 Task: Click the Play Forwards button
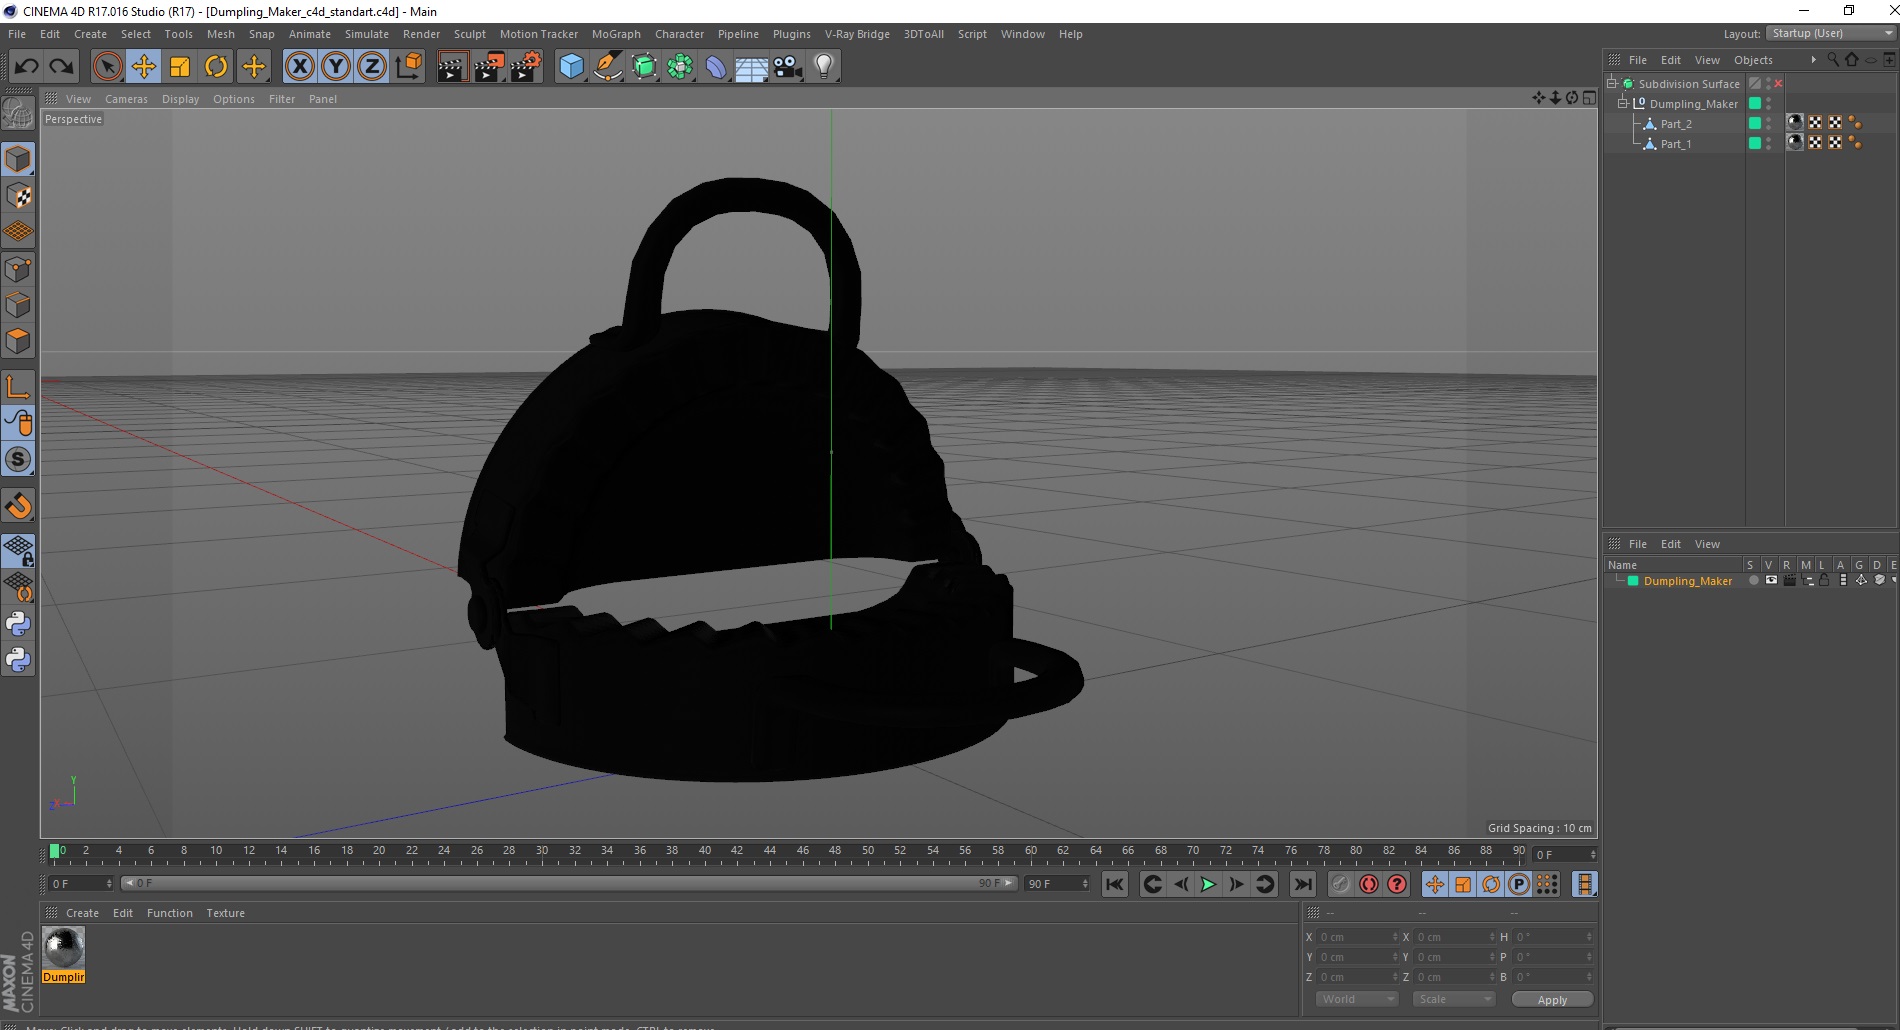pos(1208,884)
